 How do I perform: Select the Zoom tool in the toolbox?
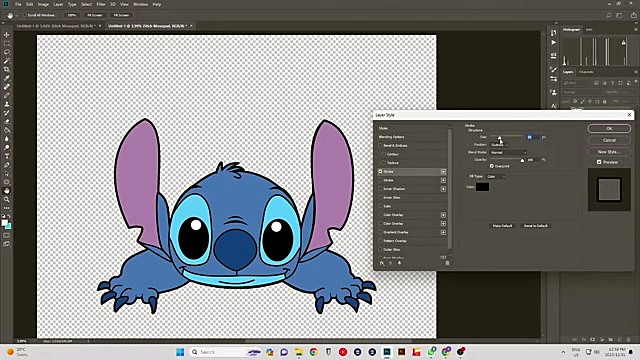point(7,199)
